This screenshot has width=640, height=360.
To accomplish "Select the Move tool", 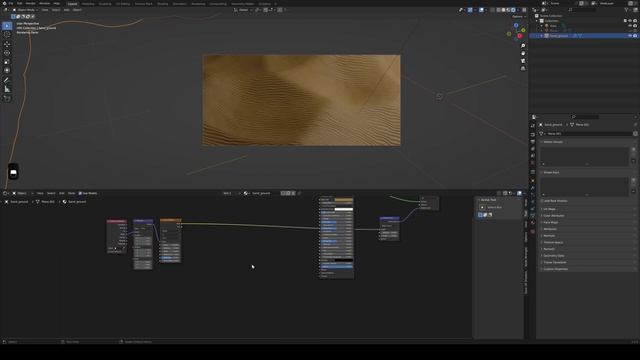I will pos(7,44).
